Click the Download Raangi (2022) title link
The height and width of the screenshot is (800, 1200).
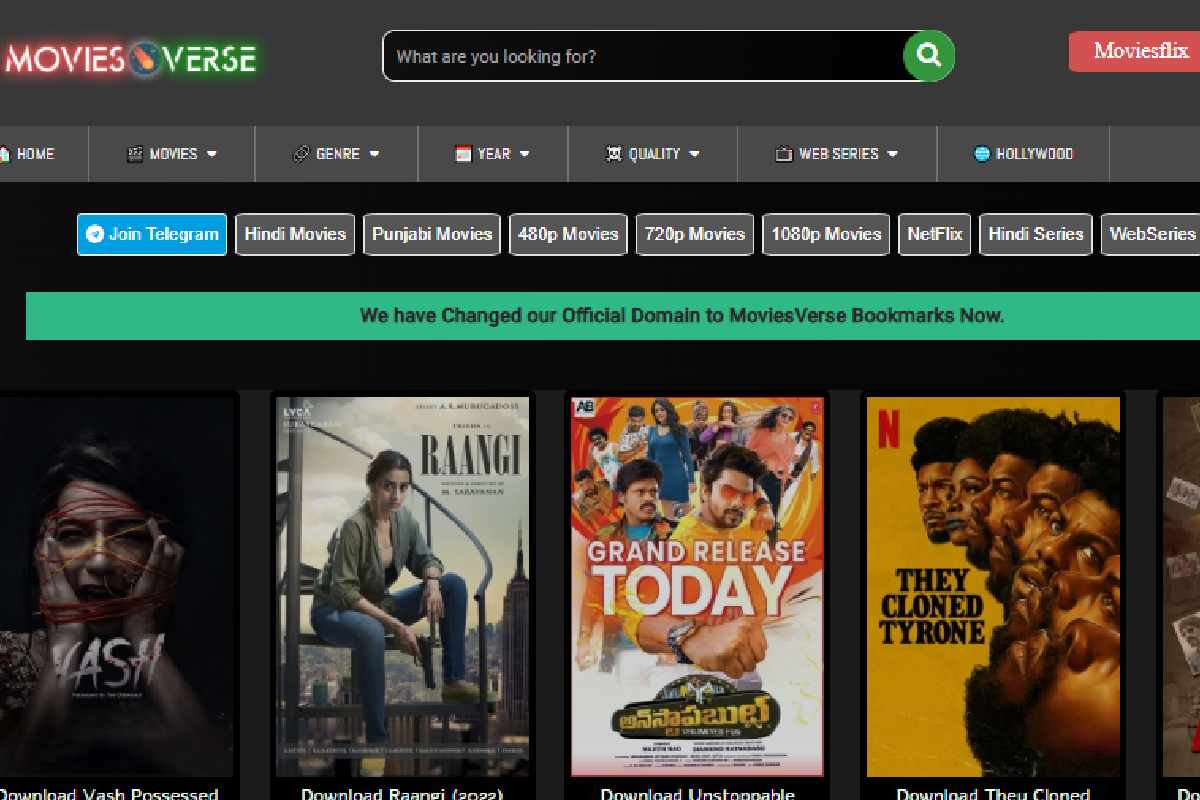pos(402,793)
